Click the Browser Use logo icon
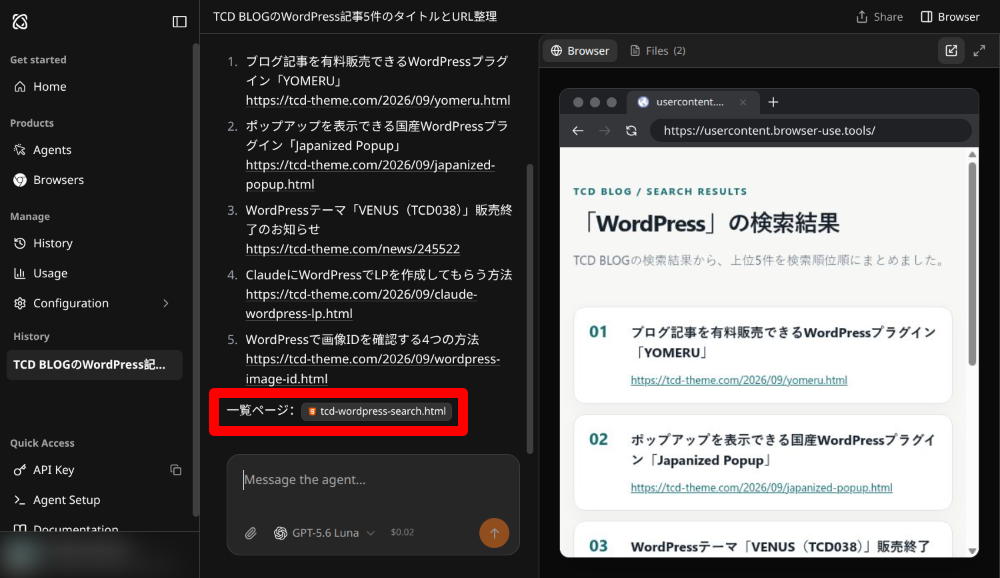This screenshot has width=1000, height=578. point(20,22)
